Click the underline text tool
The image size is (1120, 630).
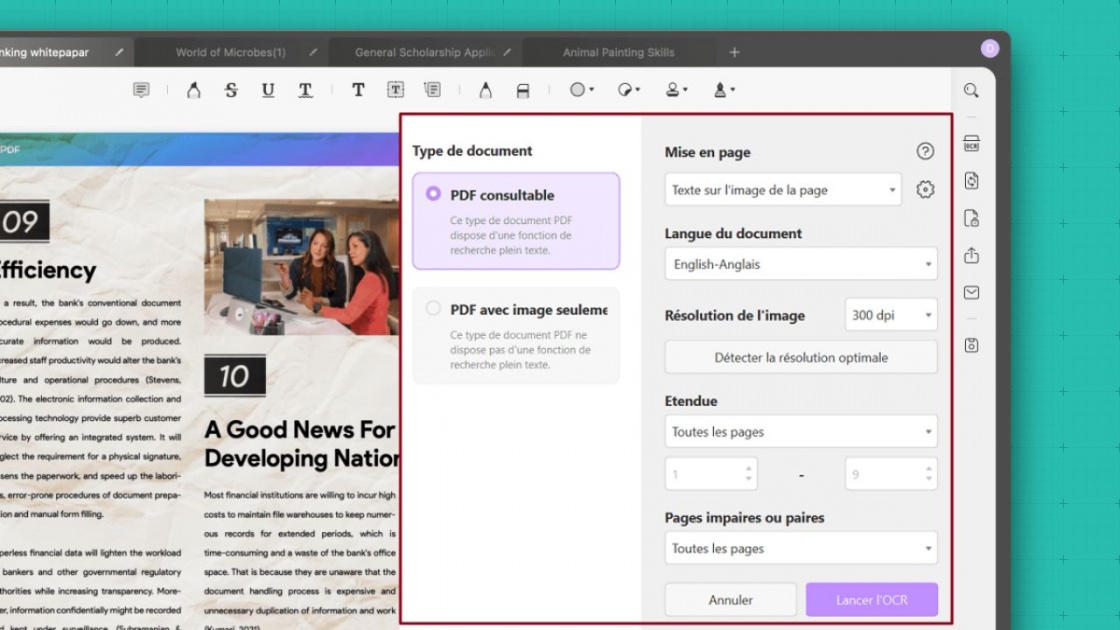268,90
